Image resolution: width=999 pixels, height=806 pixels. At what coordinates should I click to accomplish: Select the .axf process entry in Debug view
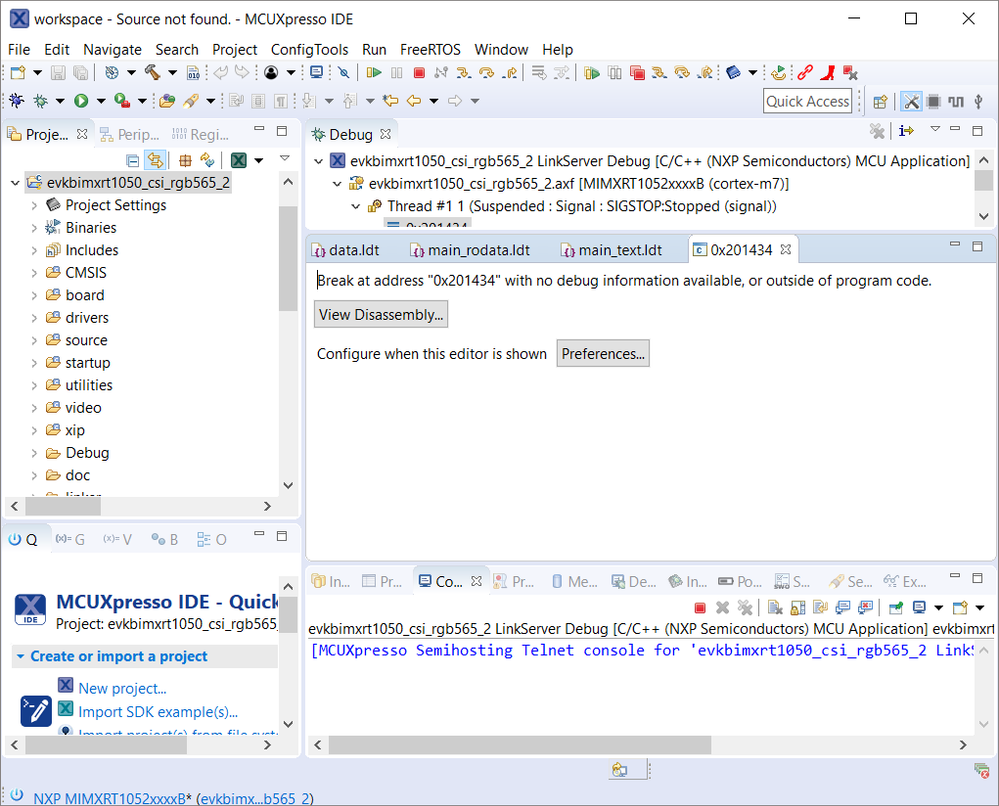[578, 184]
